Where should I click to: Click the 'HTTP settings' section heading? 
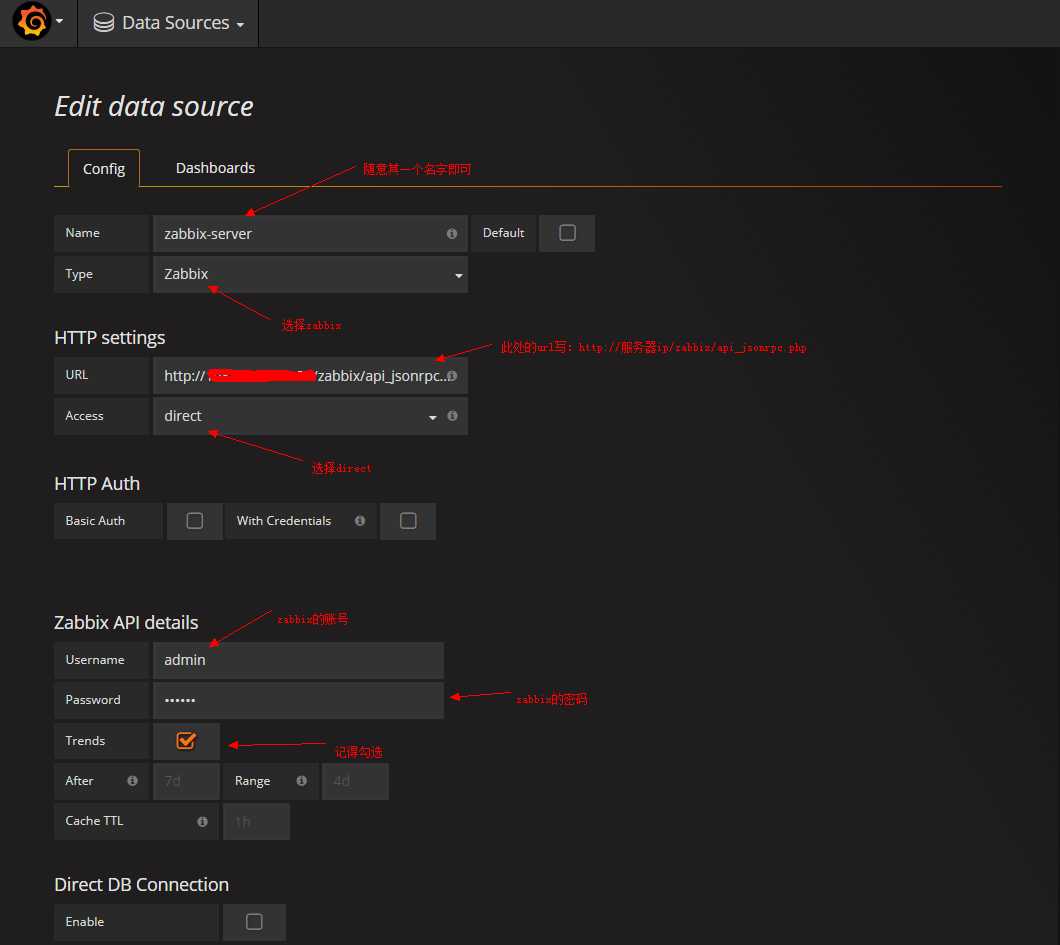(x=110, y=337)
